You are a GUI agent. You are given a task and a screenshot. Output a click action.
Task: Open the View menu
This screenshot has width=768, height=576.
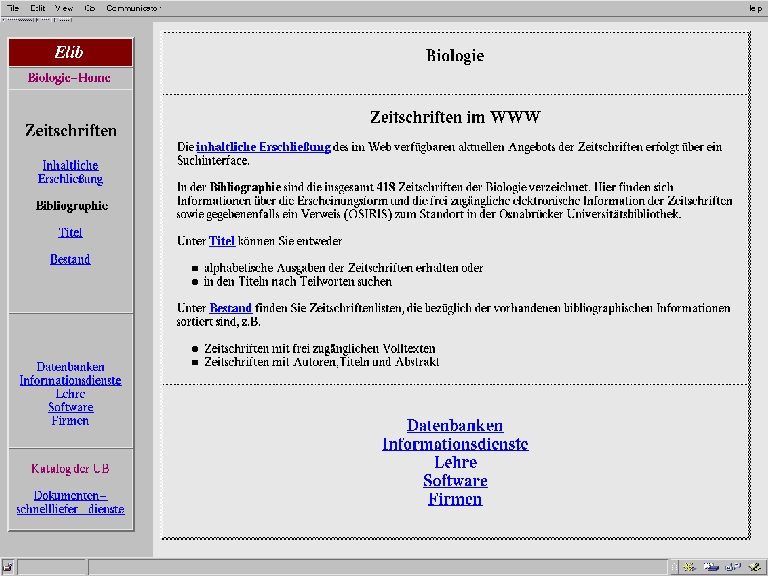pos(64,7)
